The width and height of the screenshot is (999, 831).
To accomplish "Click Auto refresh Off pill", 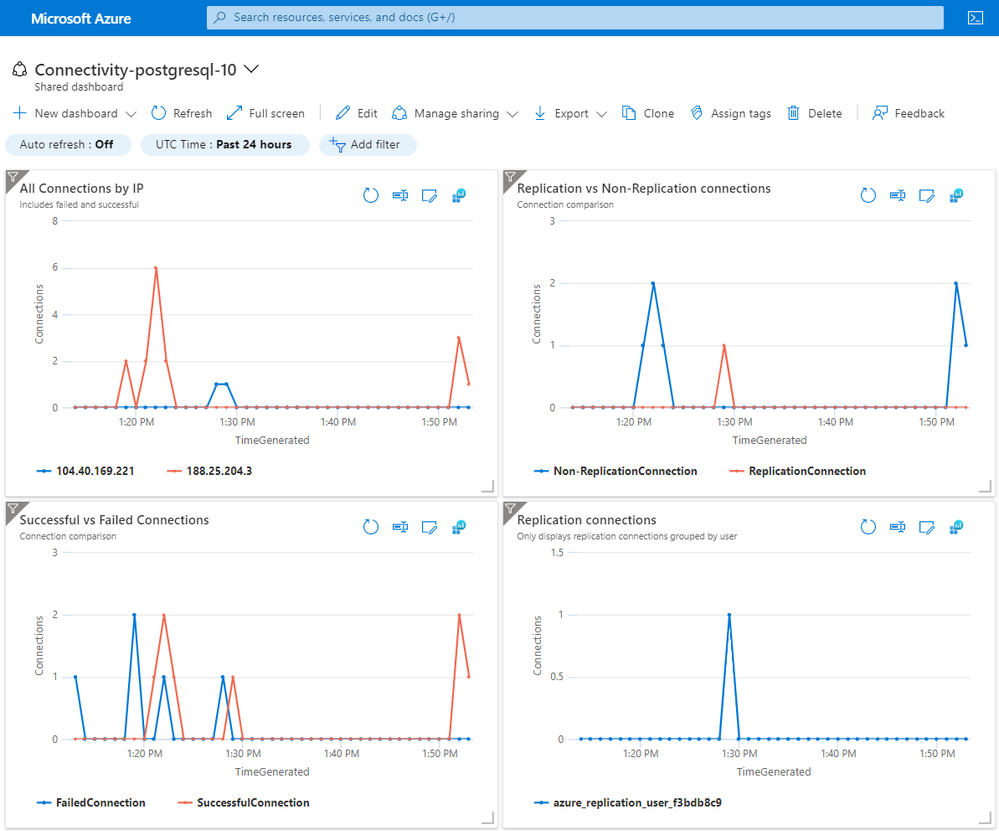I will (68, 145).
